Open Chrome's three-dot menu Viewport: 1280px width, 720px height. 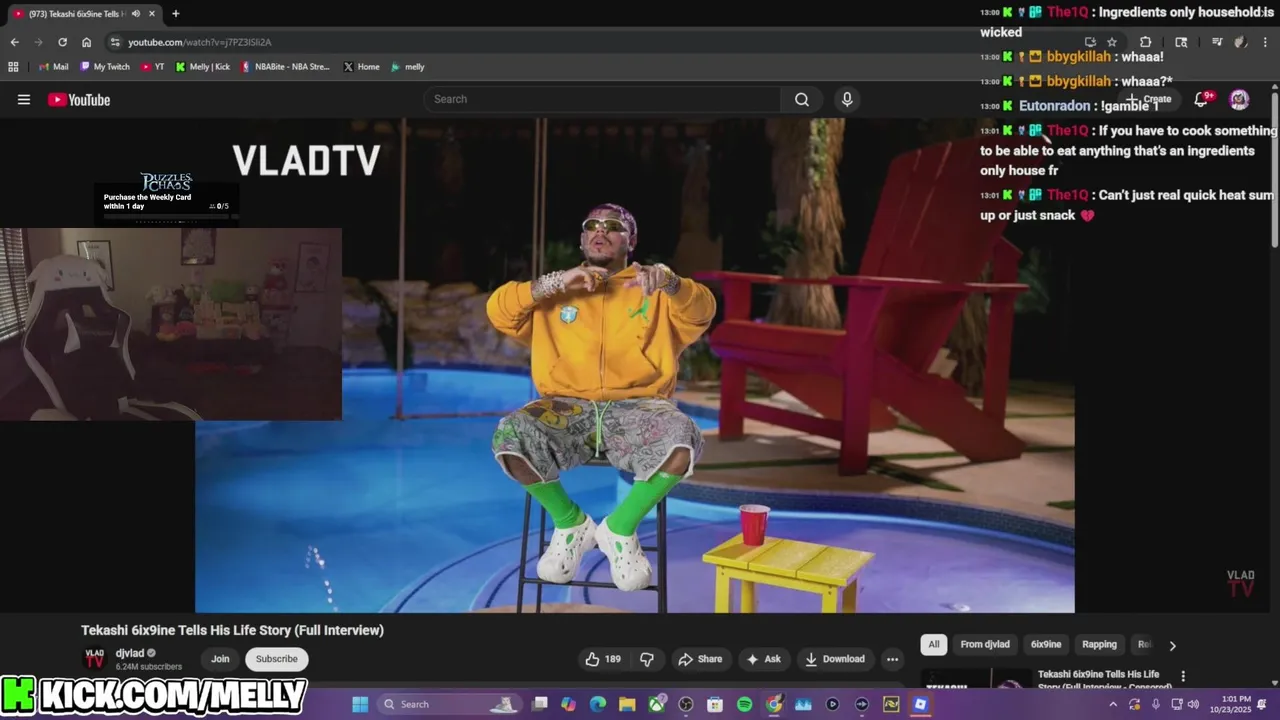tap(1265, 42)
